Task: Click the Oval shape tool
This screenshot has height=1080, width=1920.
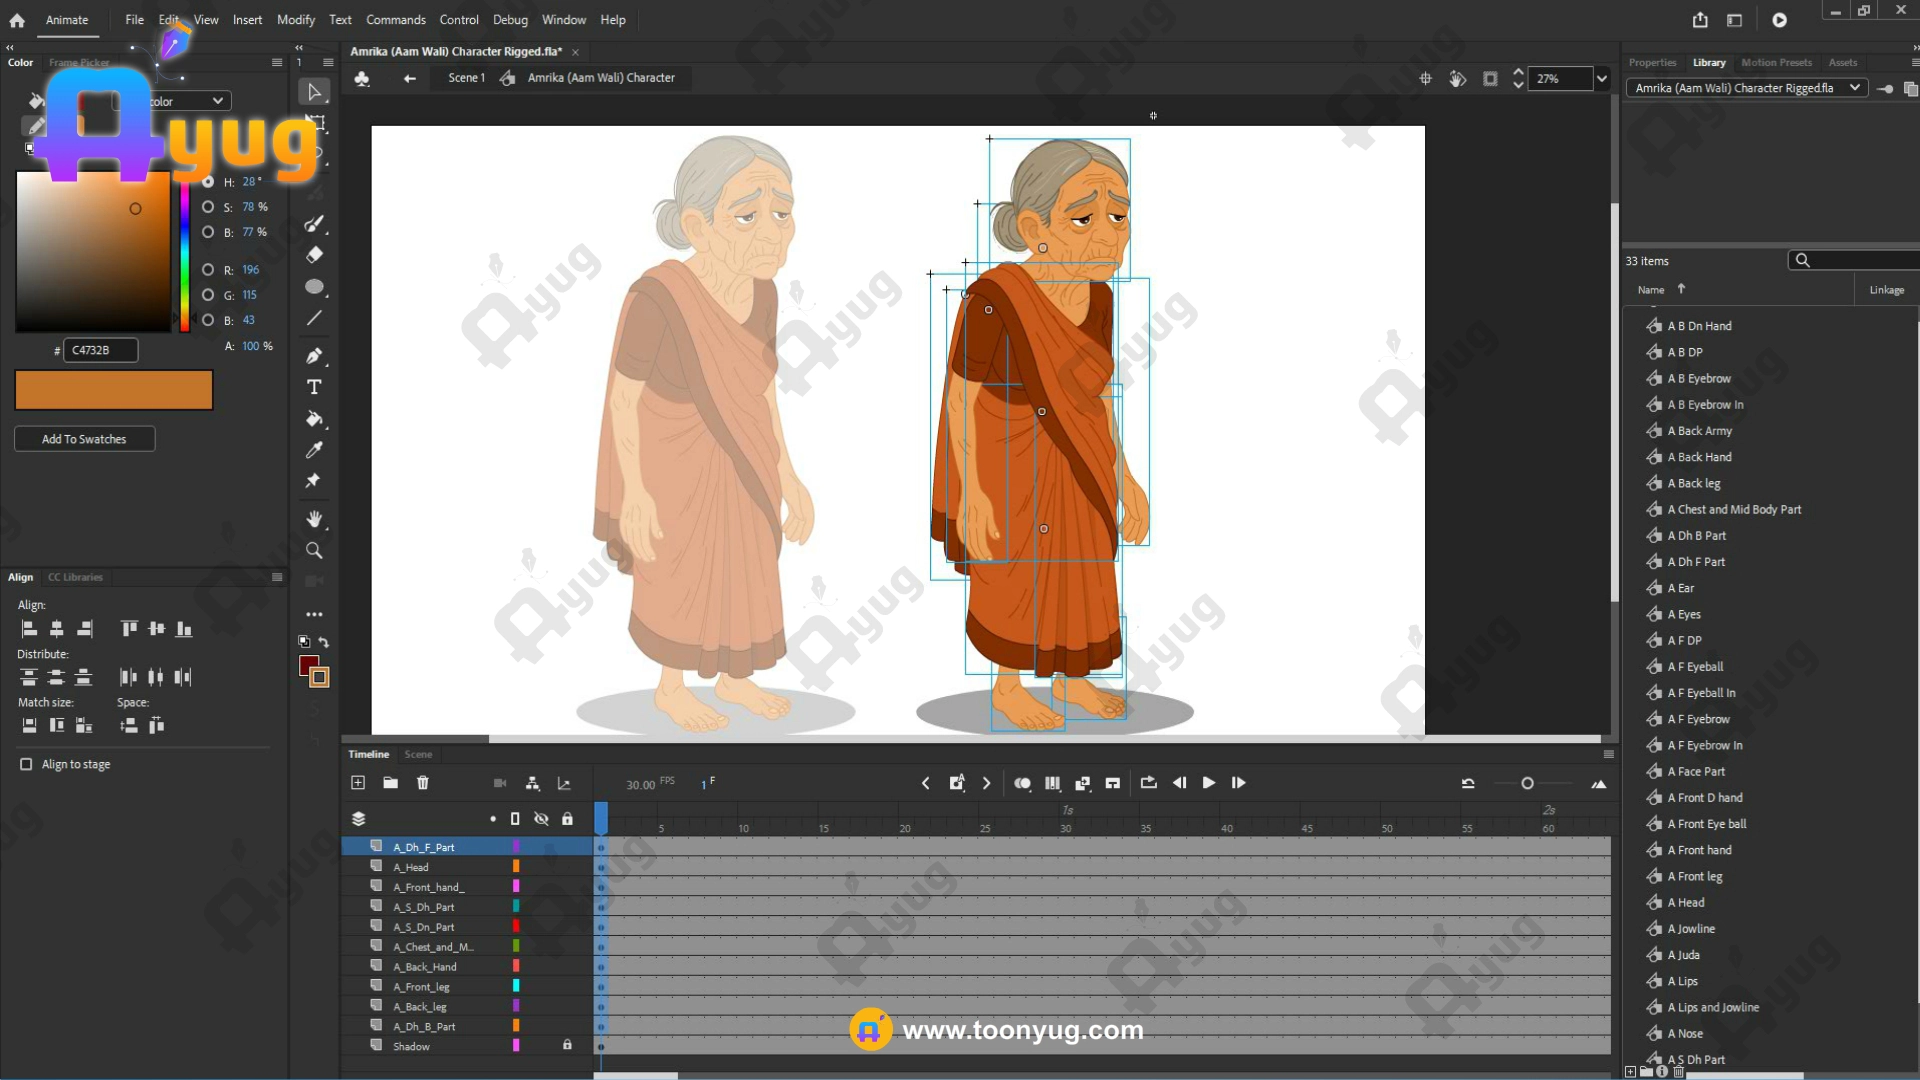Action: tap(314, 287)
